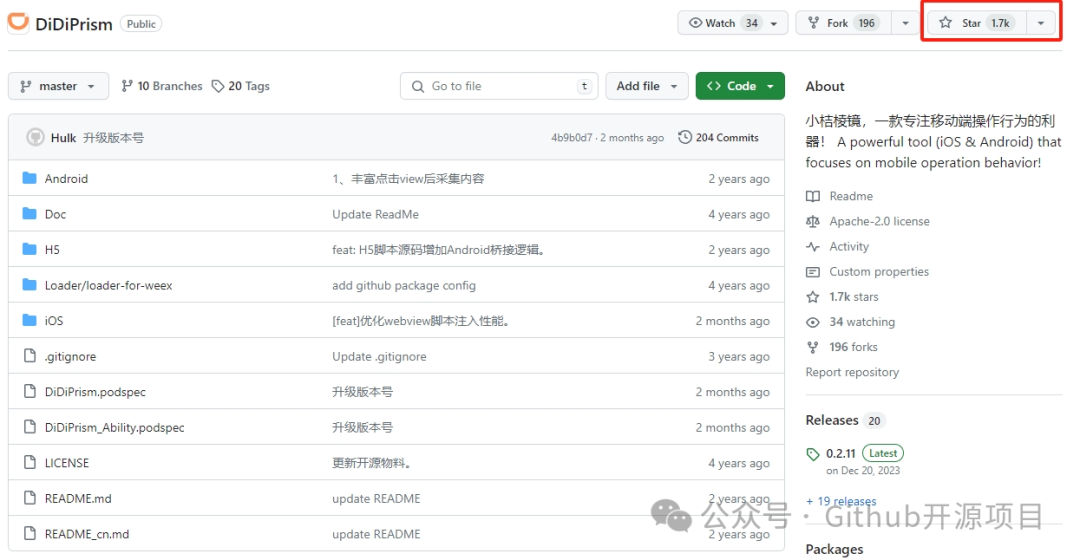Click the README_cn.md file icon

click(x=30, y=533)
